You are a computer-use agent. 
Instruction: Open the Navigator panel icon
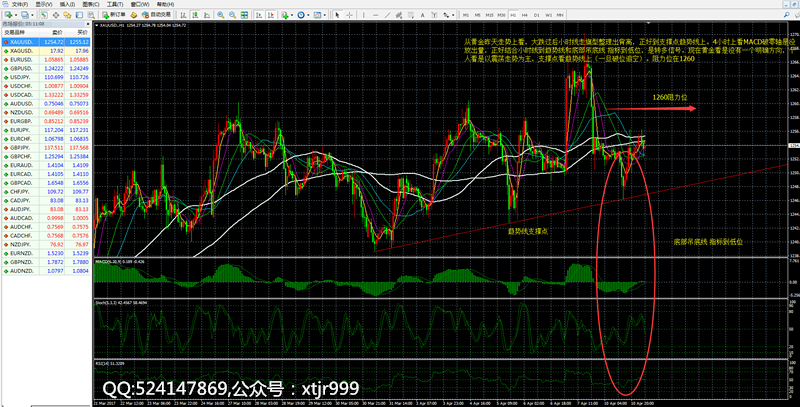67,15
